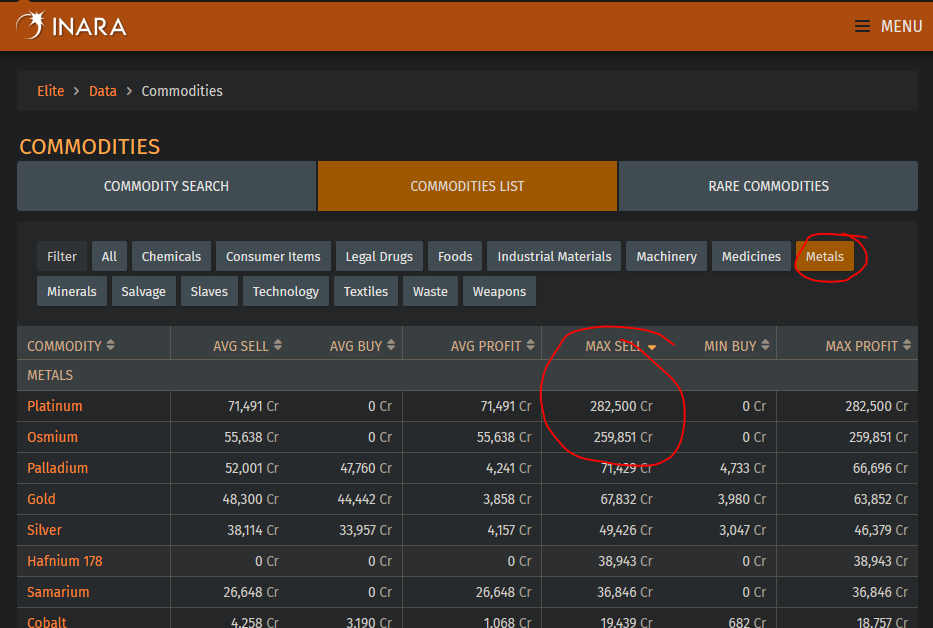Open the Samarium commodity link
Image resolution: width=933 pixels, height=628 pixels.
click(x=58, y=592)
